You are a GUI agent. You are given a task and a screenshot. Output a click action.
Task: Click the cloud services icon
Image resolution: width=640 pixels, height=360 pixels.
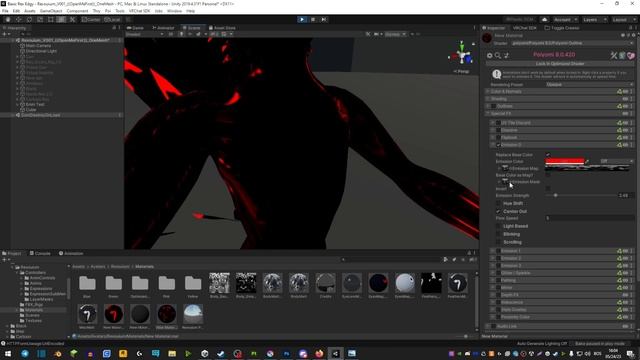(544, 20)
